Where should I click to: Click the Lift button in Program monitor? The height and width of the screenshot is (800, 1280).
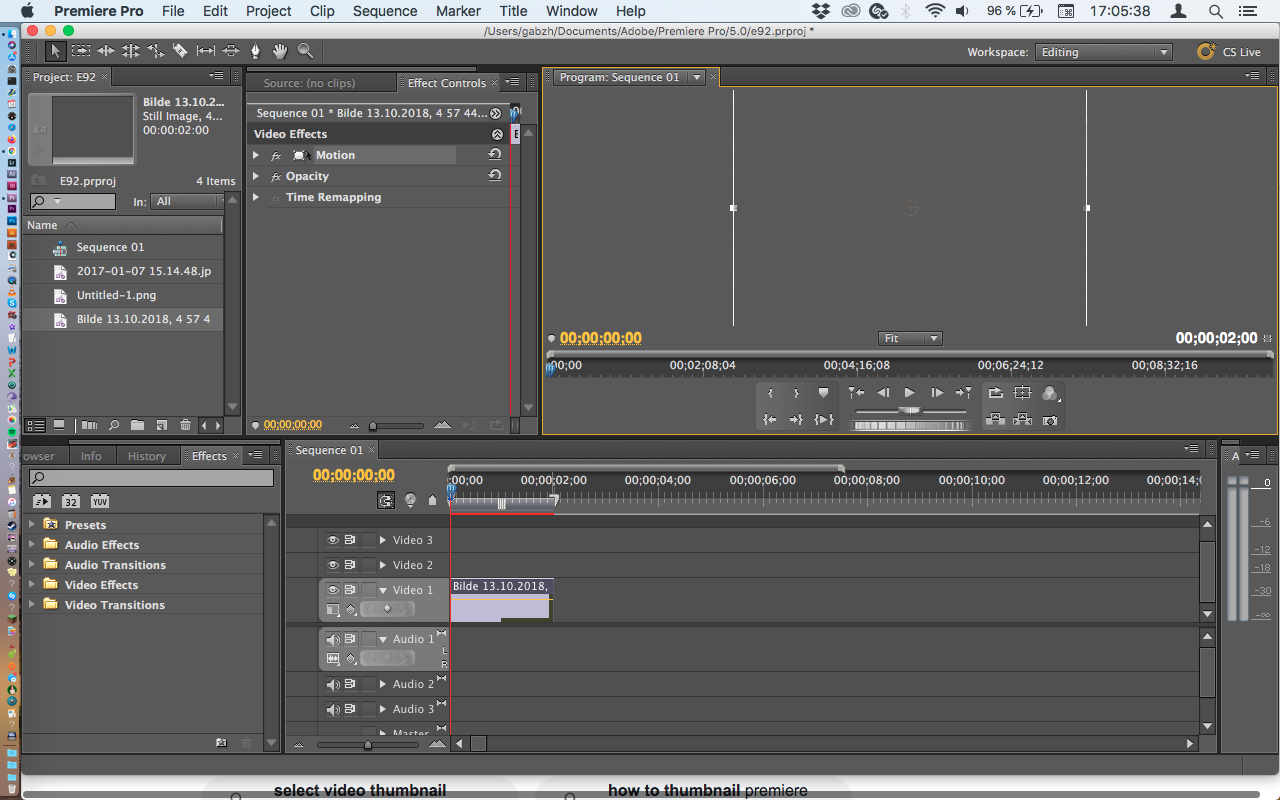(x=995, y=420)
